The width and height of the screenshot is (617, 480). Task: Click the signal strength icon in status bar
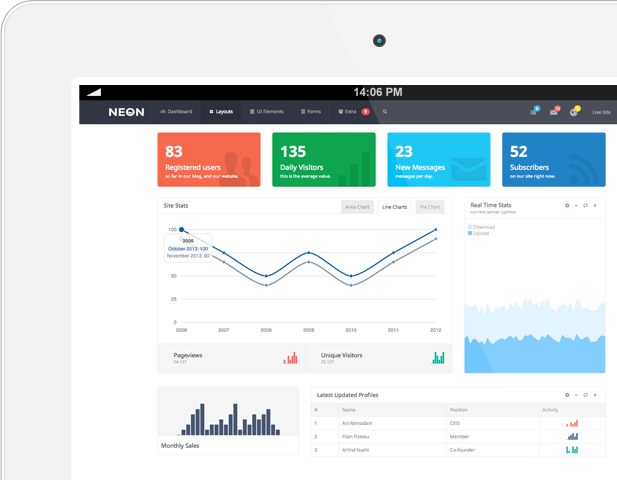pos(94,92)
